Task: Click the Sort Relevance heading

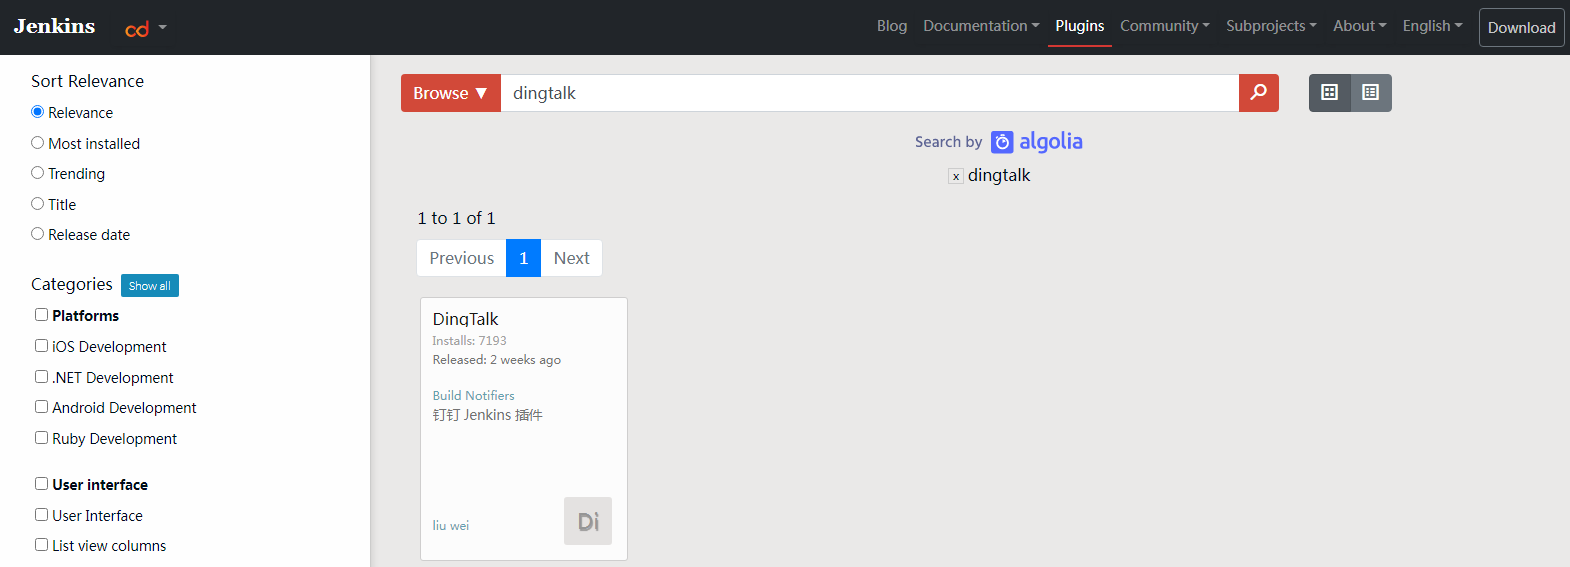Action: (87, 81)
